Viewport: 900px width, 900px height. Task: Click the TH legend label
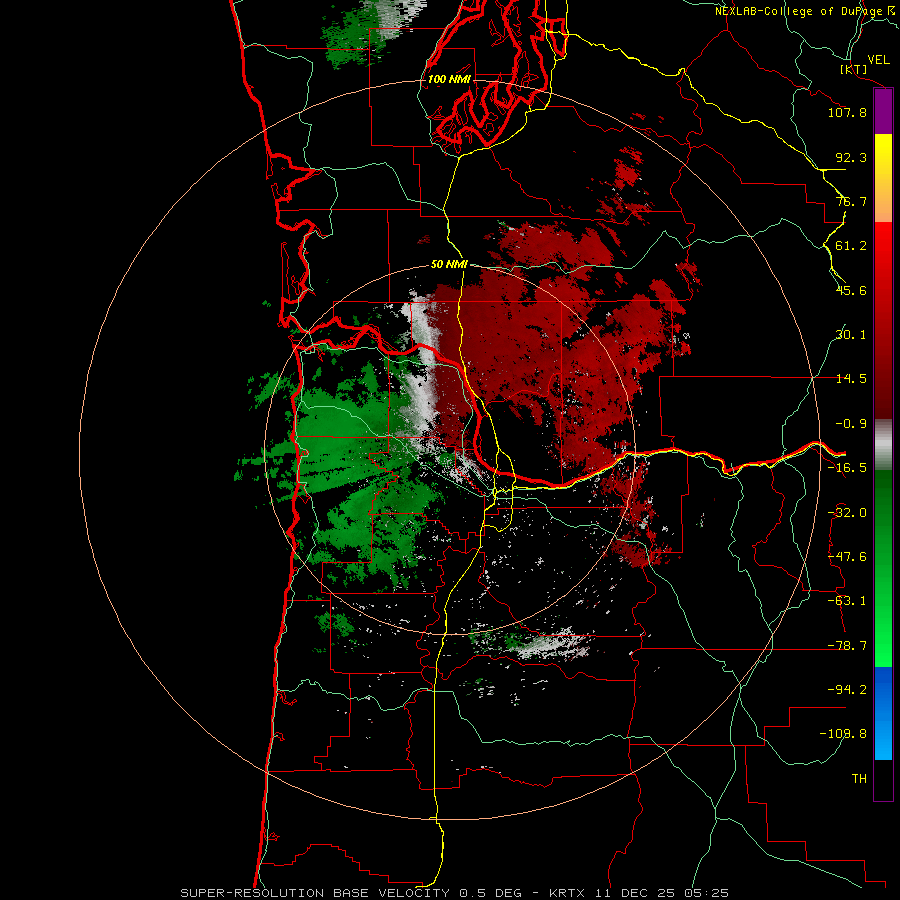859,779
